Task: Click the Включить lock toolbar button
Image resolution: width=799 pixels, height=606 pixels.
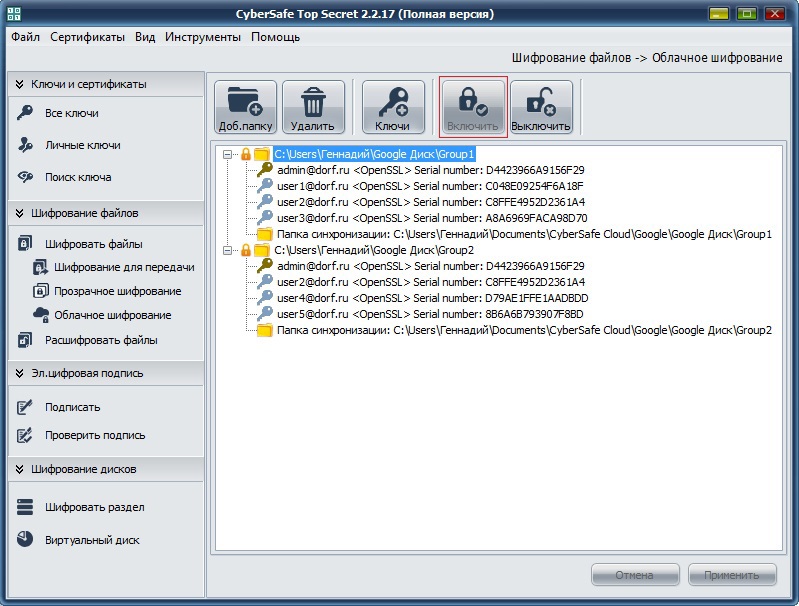Action: coord(473,107)
